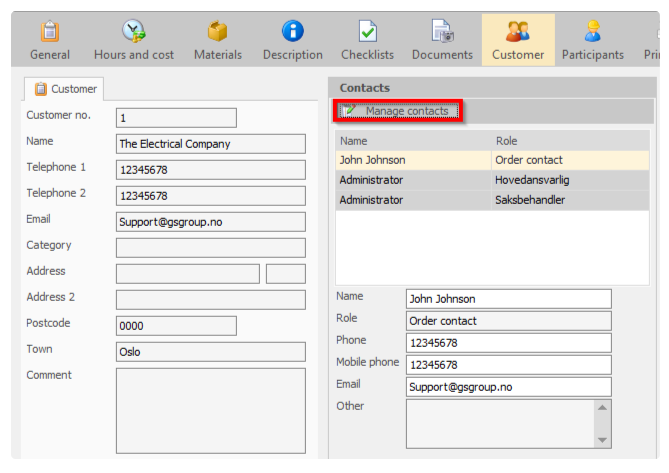669x473 pixels.
Task: Select the John Johnson contact row
Action: click(492, 160)
